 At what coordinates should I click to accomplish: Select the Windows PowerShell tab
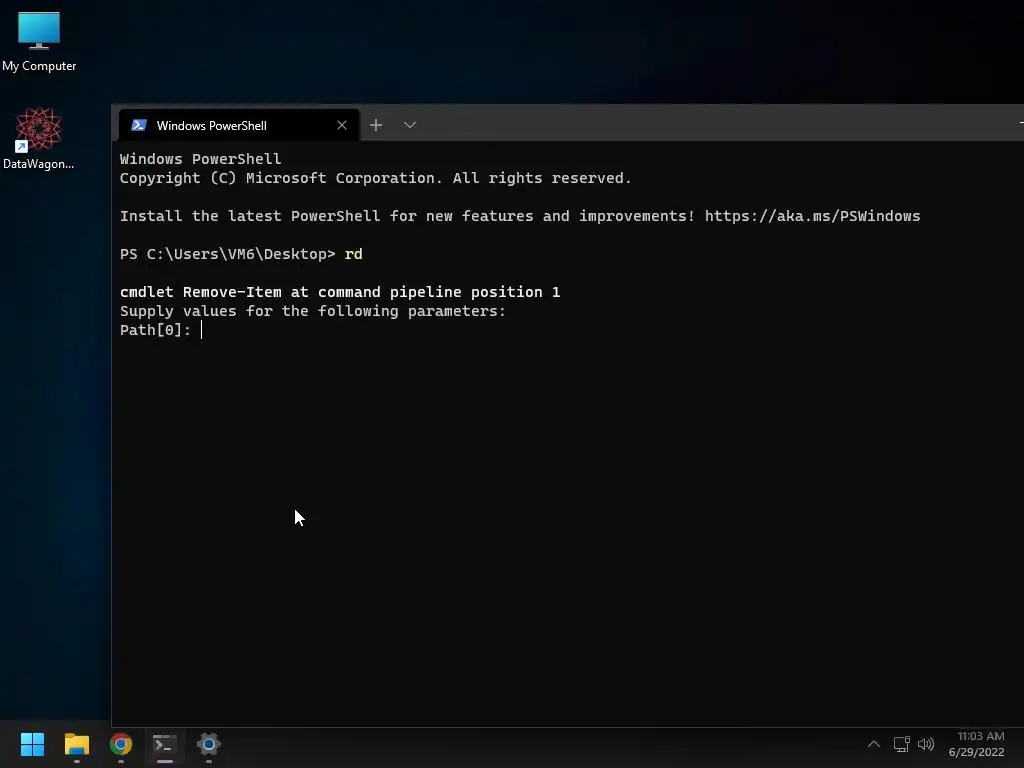pos(239,125)
